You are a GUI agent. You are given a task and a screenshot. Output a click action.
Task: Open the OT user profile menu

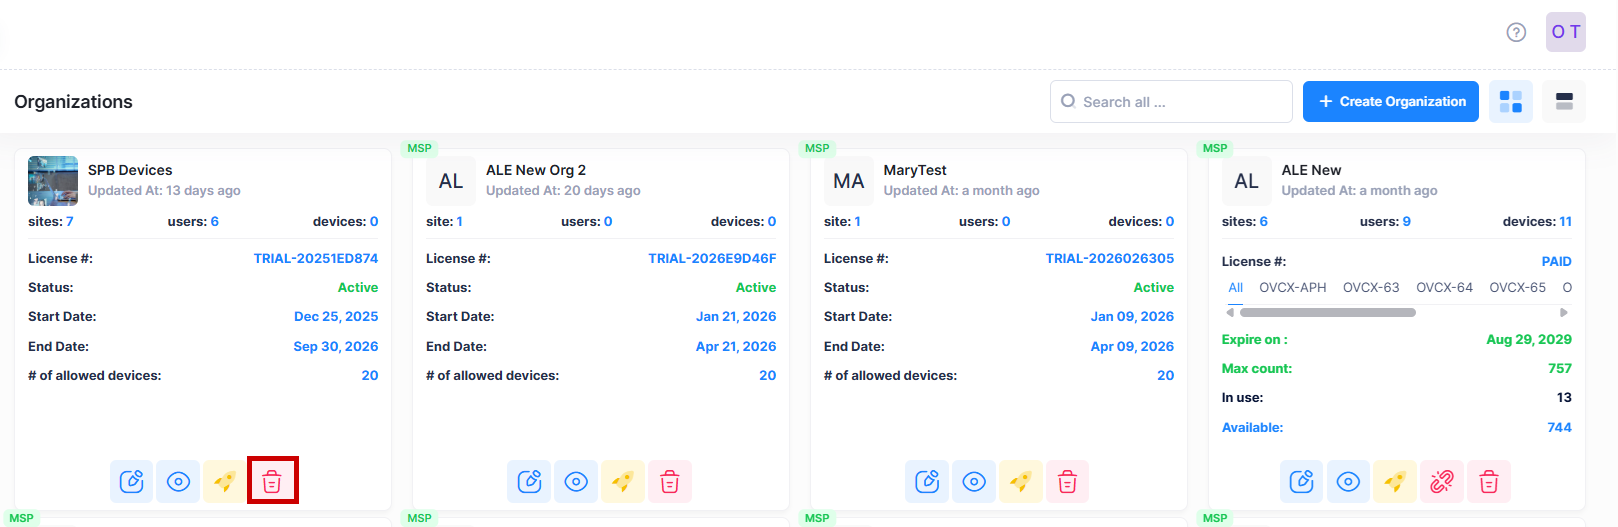[1565, 32]
